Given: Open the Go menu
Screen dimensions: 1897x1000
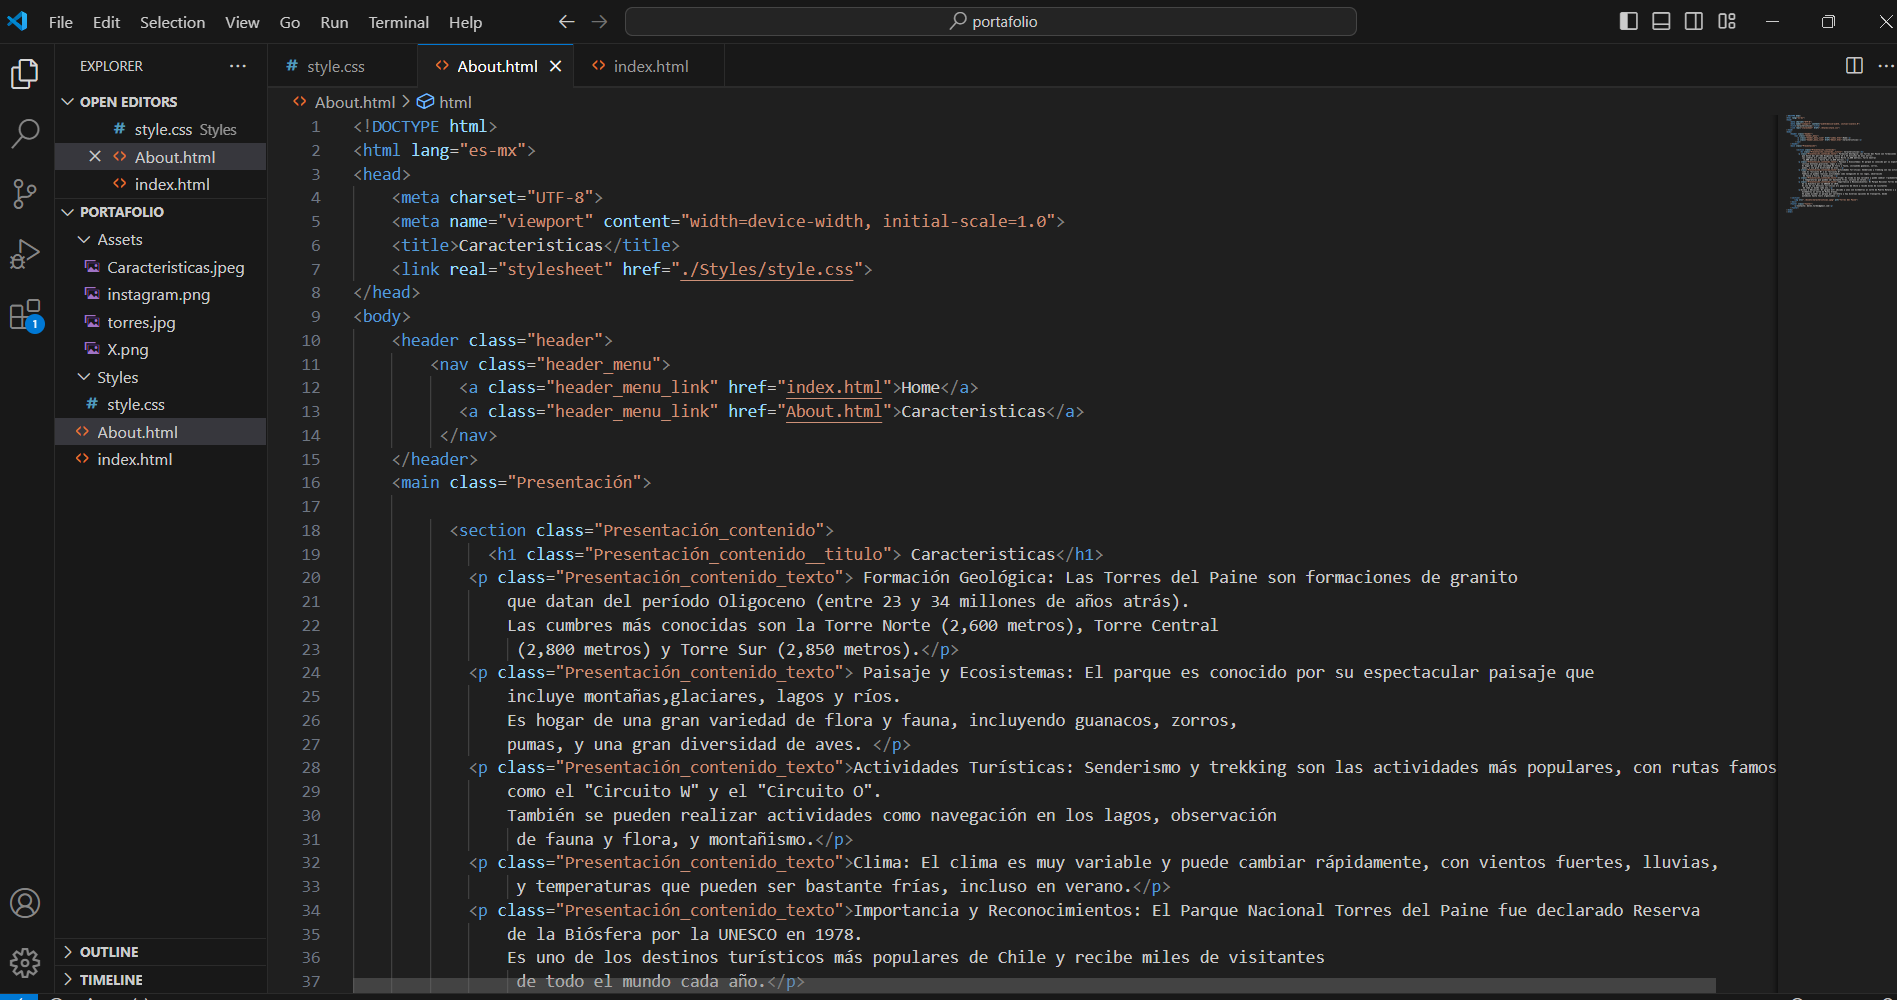Looking at the screenshot, I should pyautogui.click(x=290, y=22).
